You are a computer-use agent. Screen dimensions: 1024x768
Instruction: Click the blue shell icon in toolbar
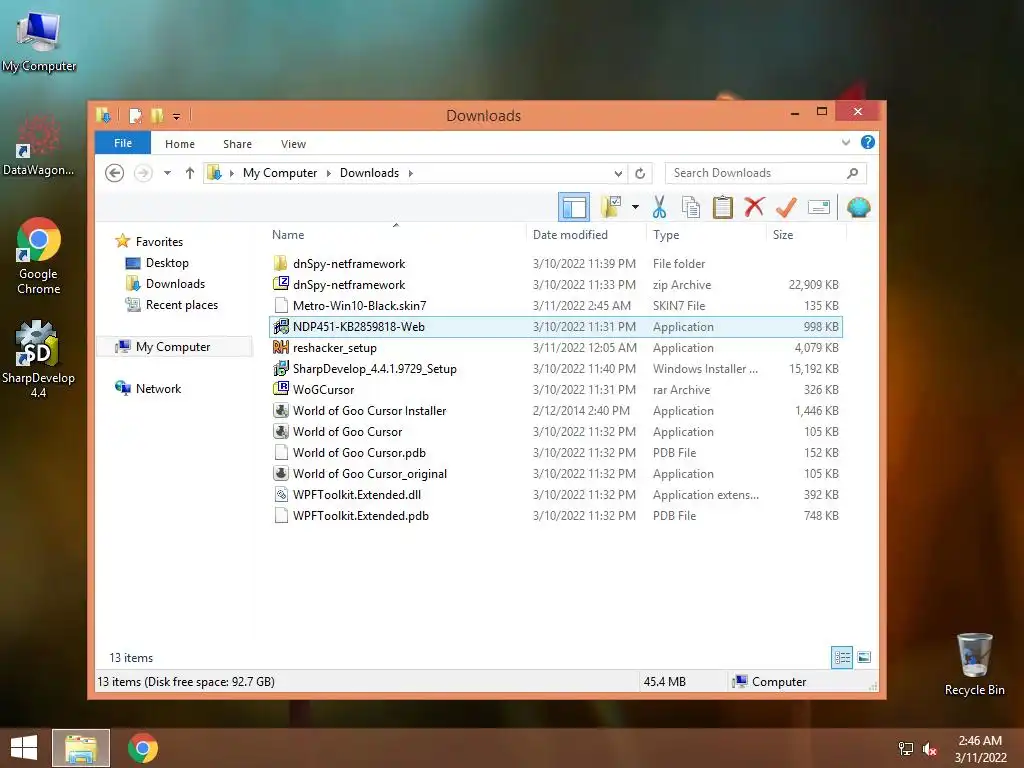[x=858, y=207]
